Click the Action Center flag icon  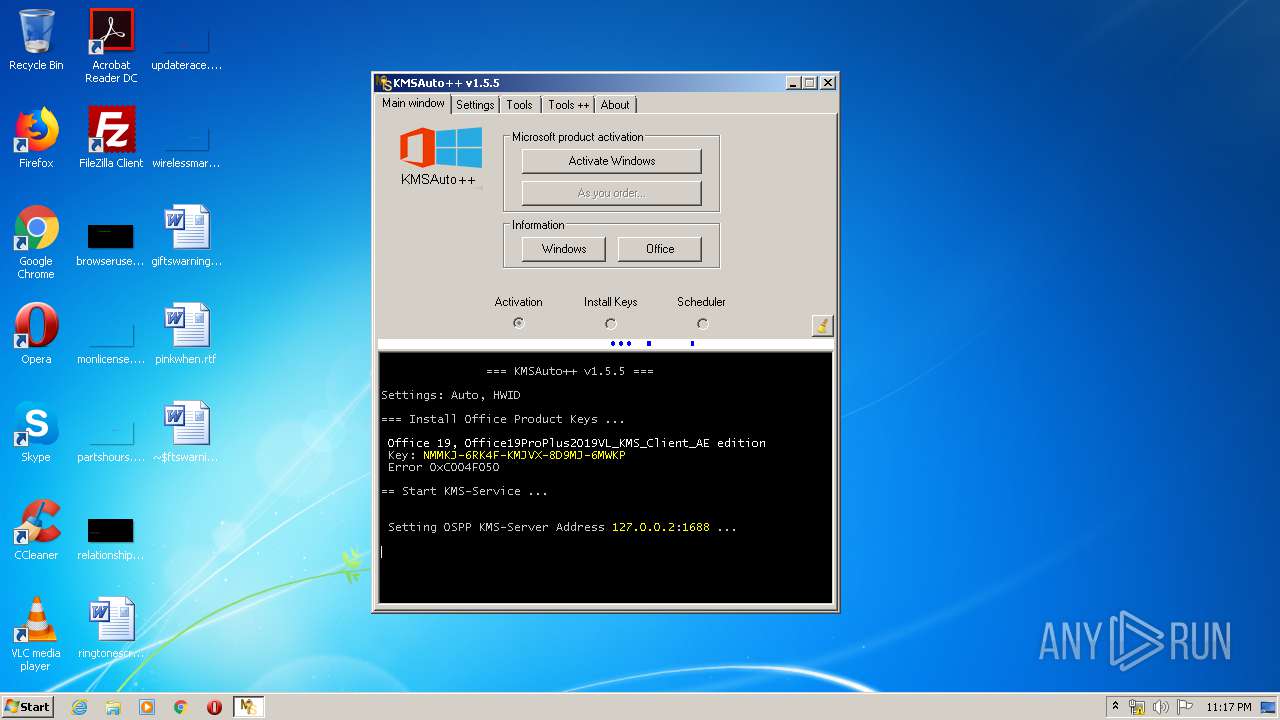click(x=1185, y=707)
